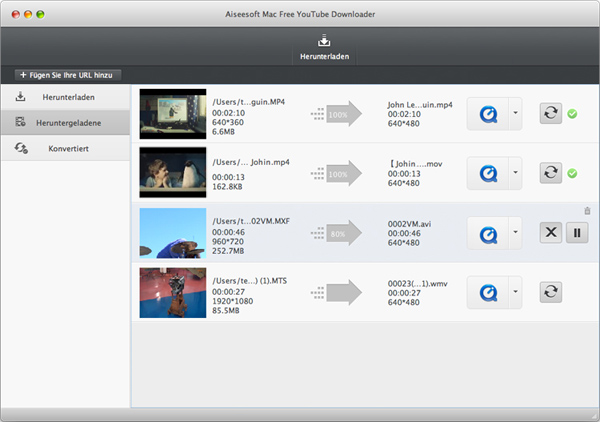Click QuickTime format icon in 00023(...1).wmv row
The width and height of the screenshot is (600, 422).
tap(488, 293)
